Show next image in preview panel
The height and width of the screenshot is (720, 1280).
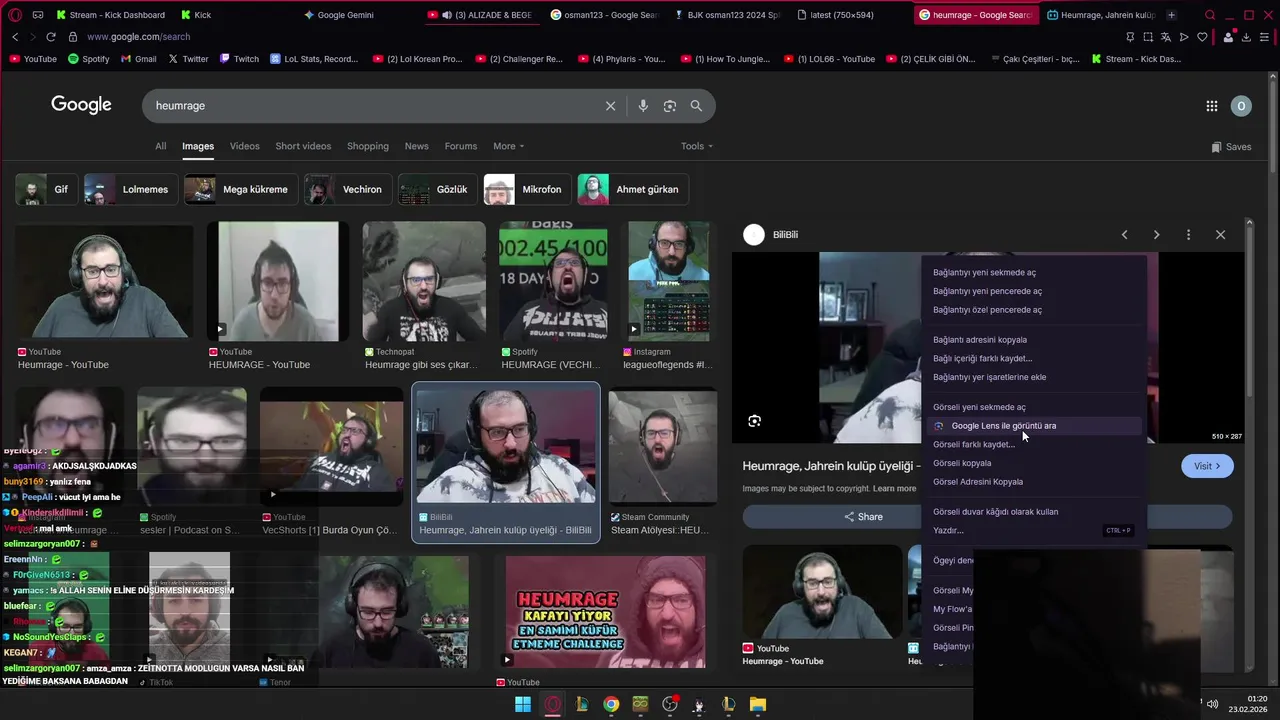tap(1156, 235)
